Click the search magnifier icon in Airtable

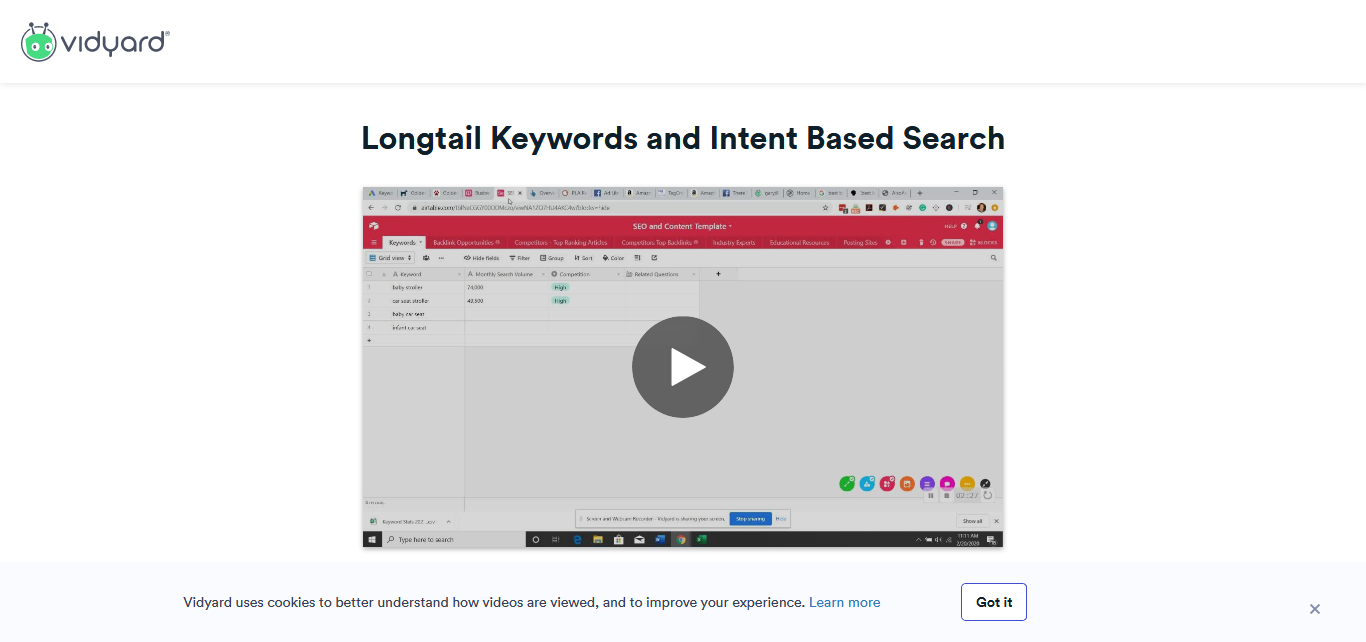coord(993,258)
